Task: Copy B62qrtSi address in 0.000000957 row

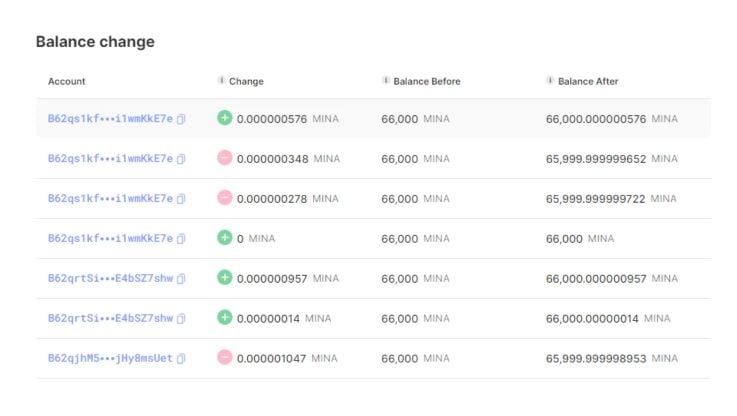Action: [181, 279]
